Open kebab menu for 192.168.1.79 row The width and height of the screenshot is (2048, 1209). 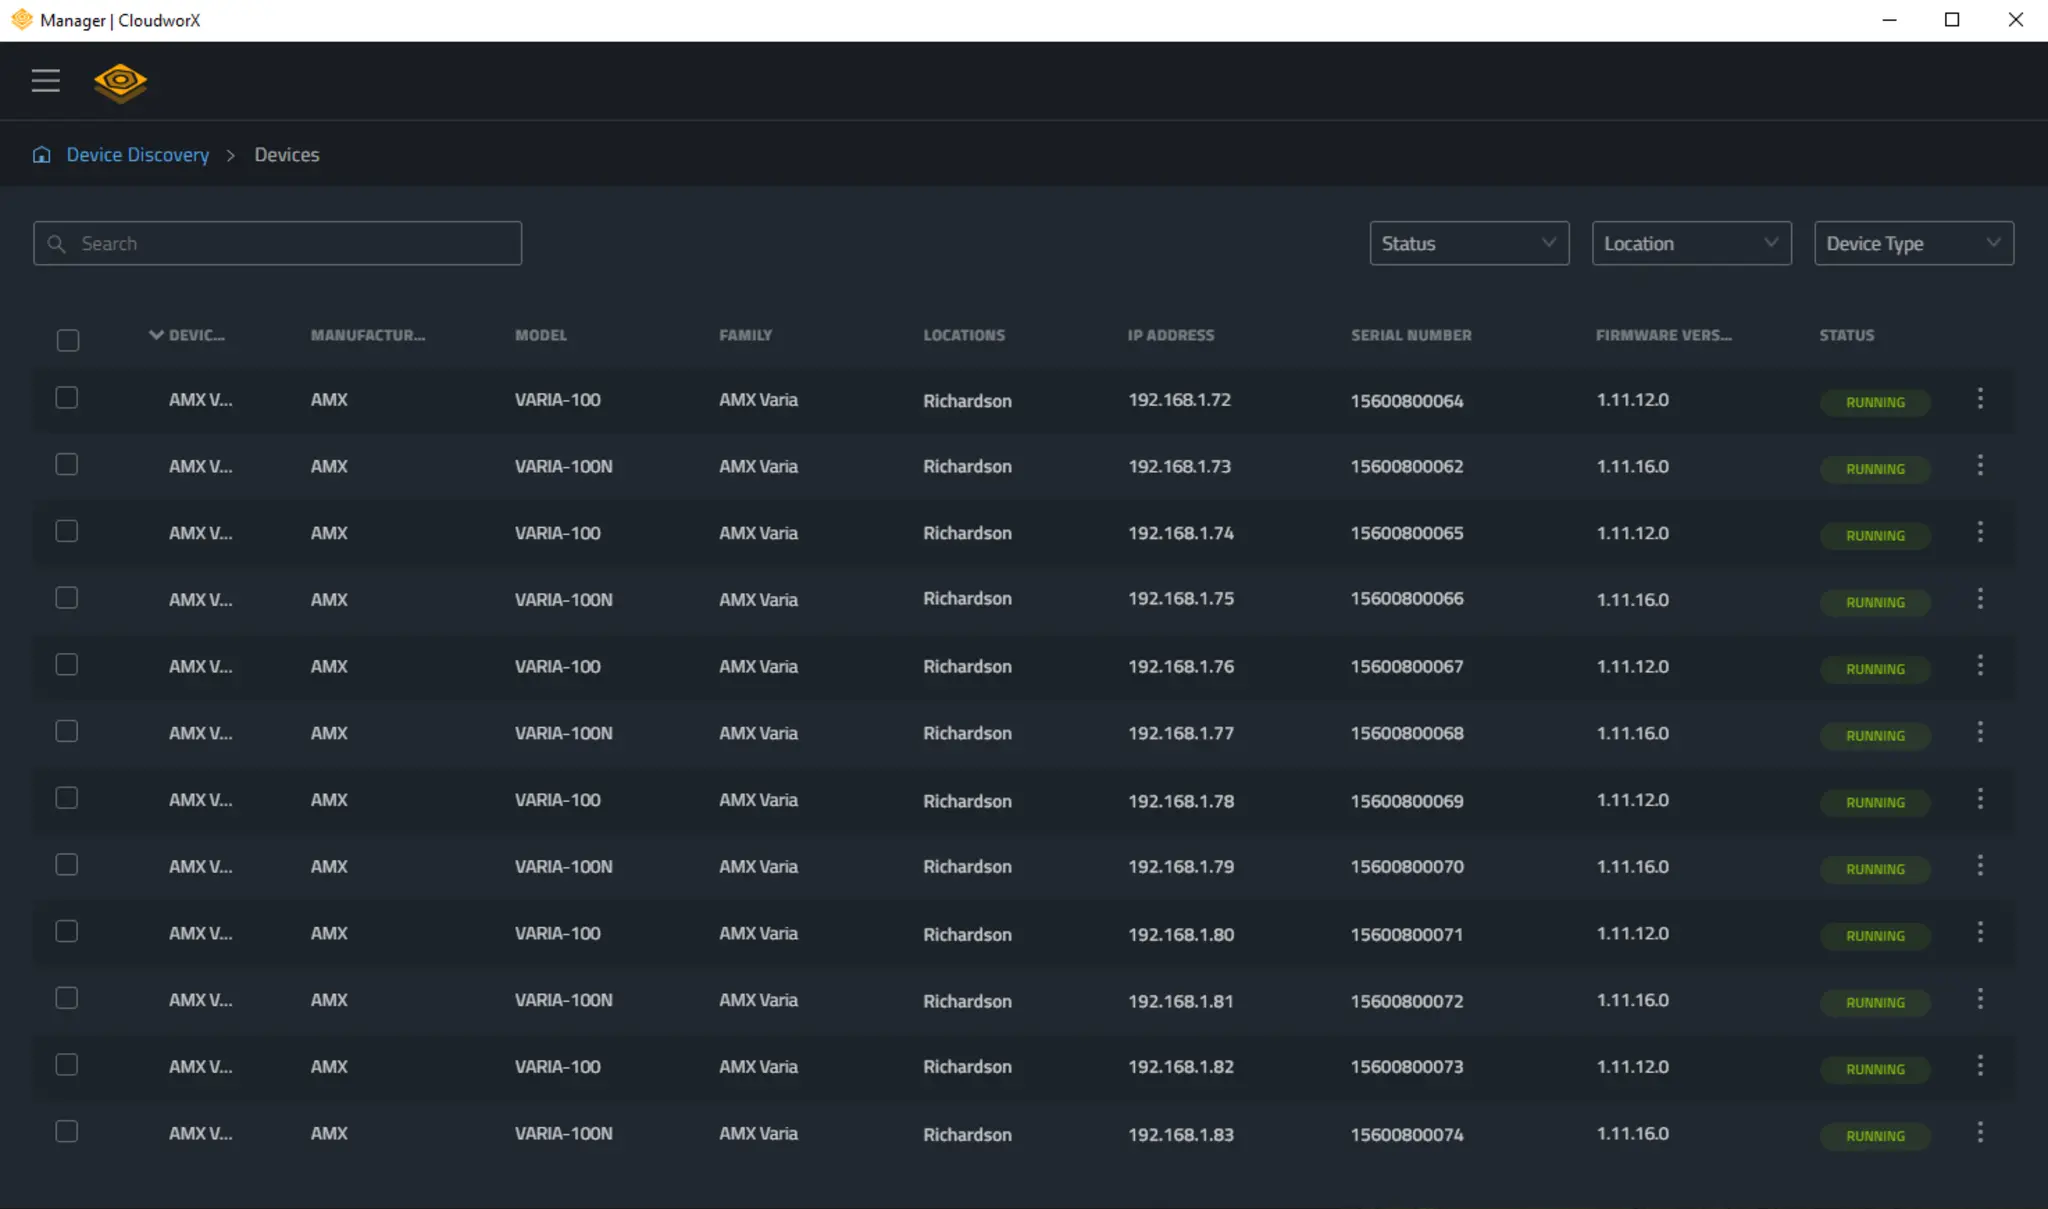(x=1979, y=866)
